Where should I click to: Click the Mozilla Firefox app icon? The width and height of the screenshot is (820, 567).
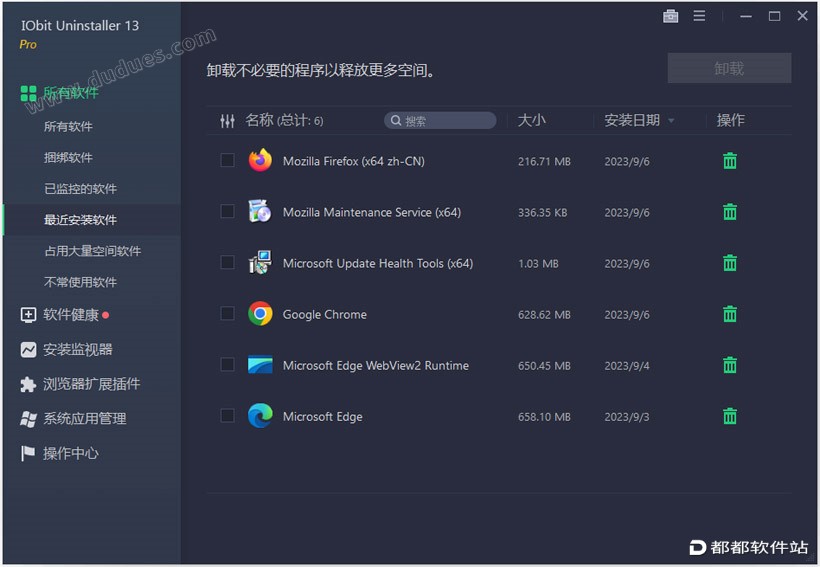[x=260, y=160]
